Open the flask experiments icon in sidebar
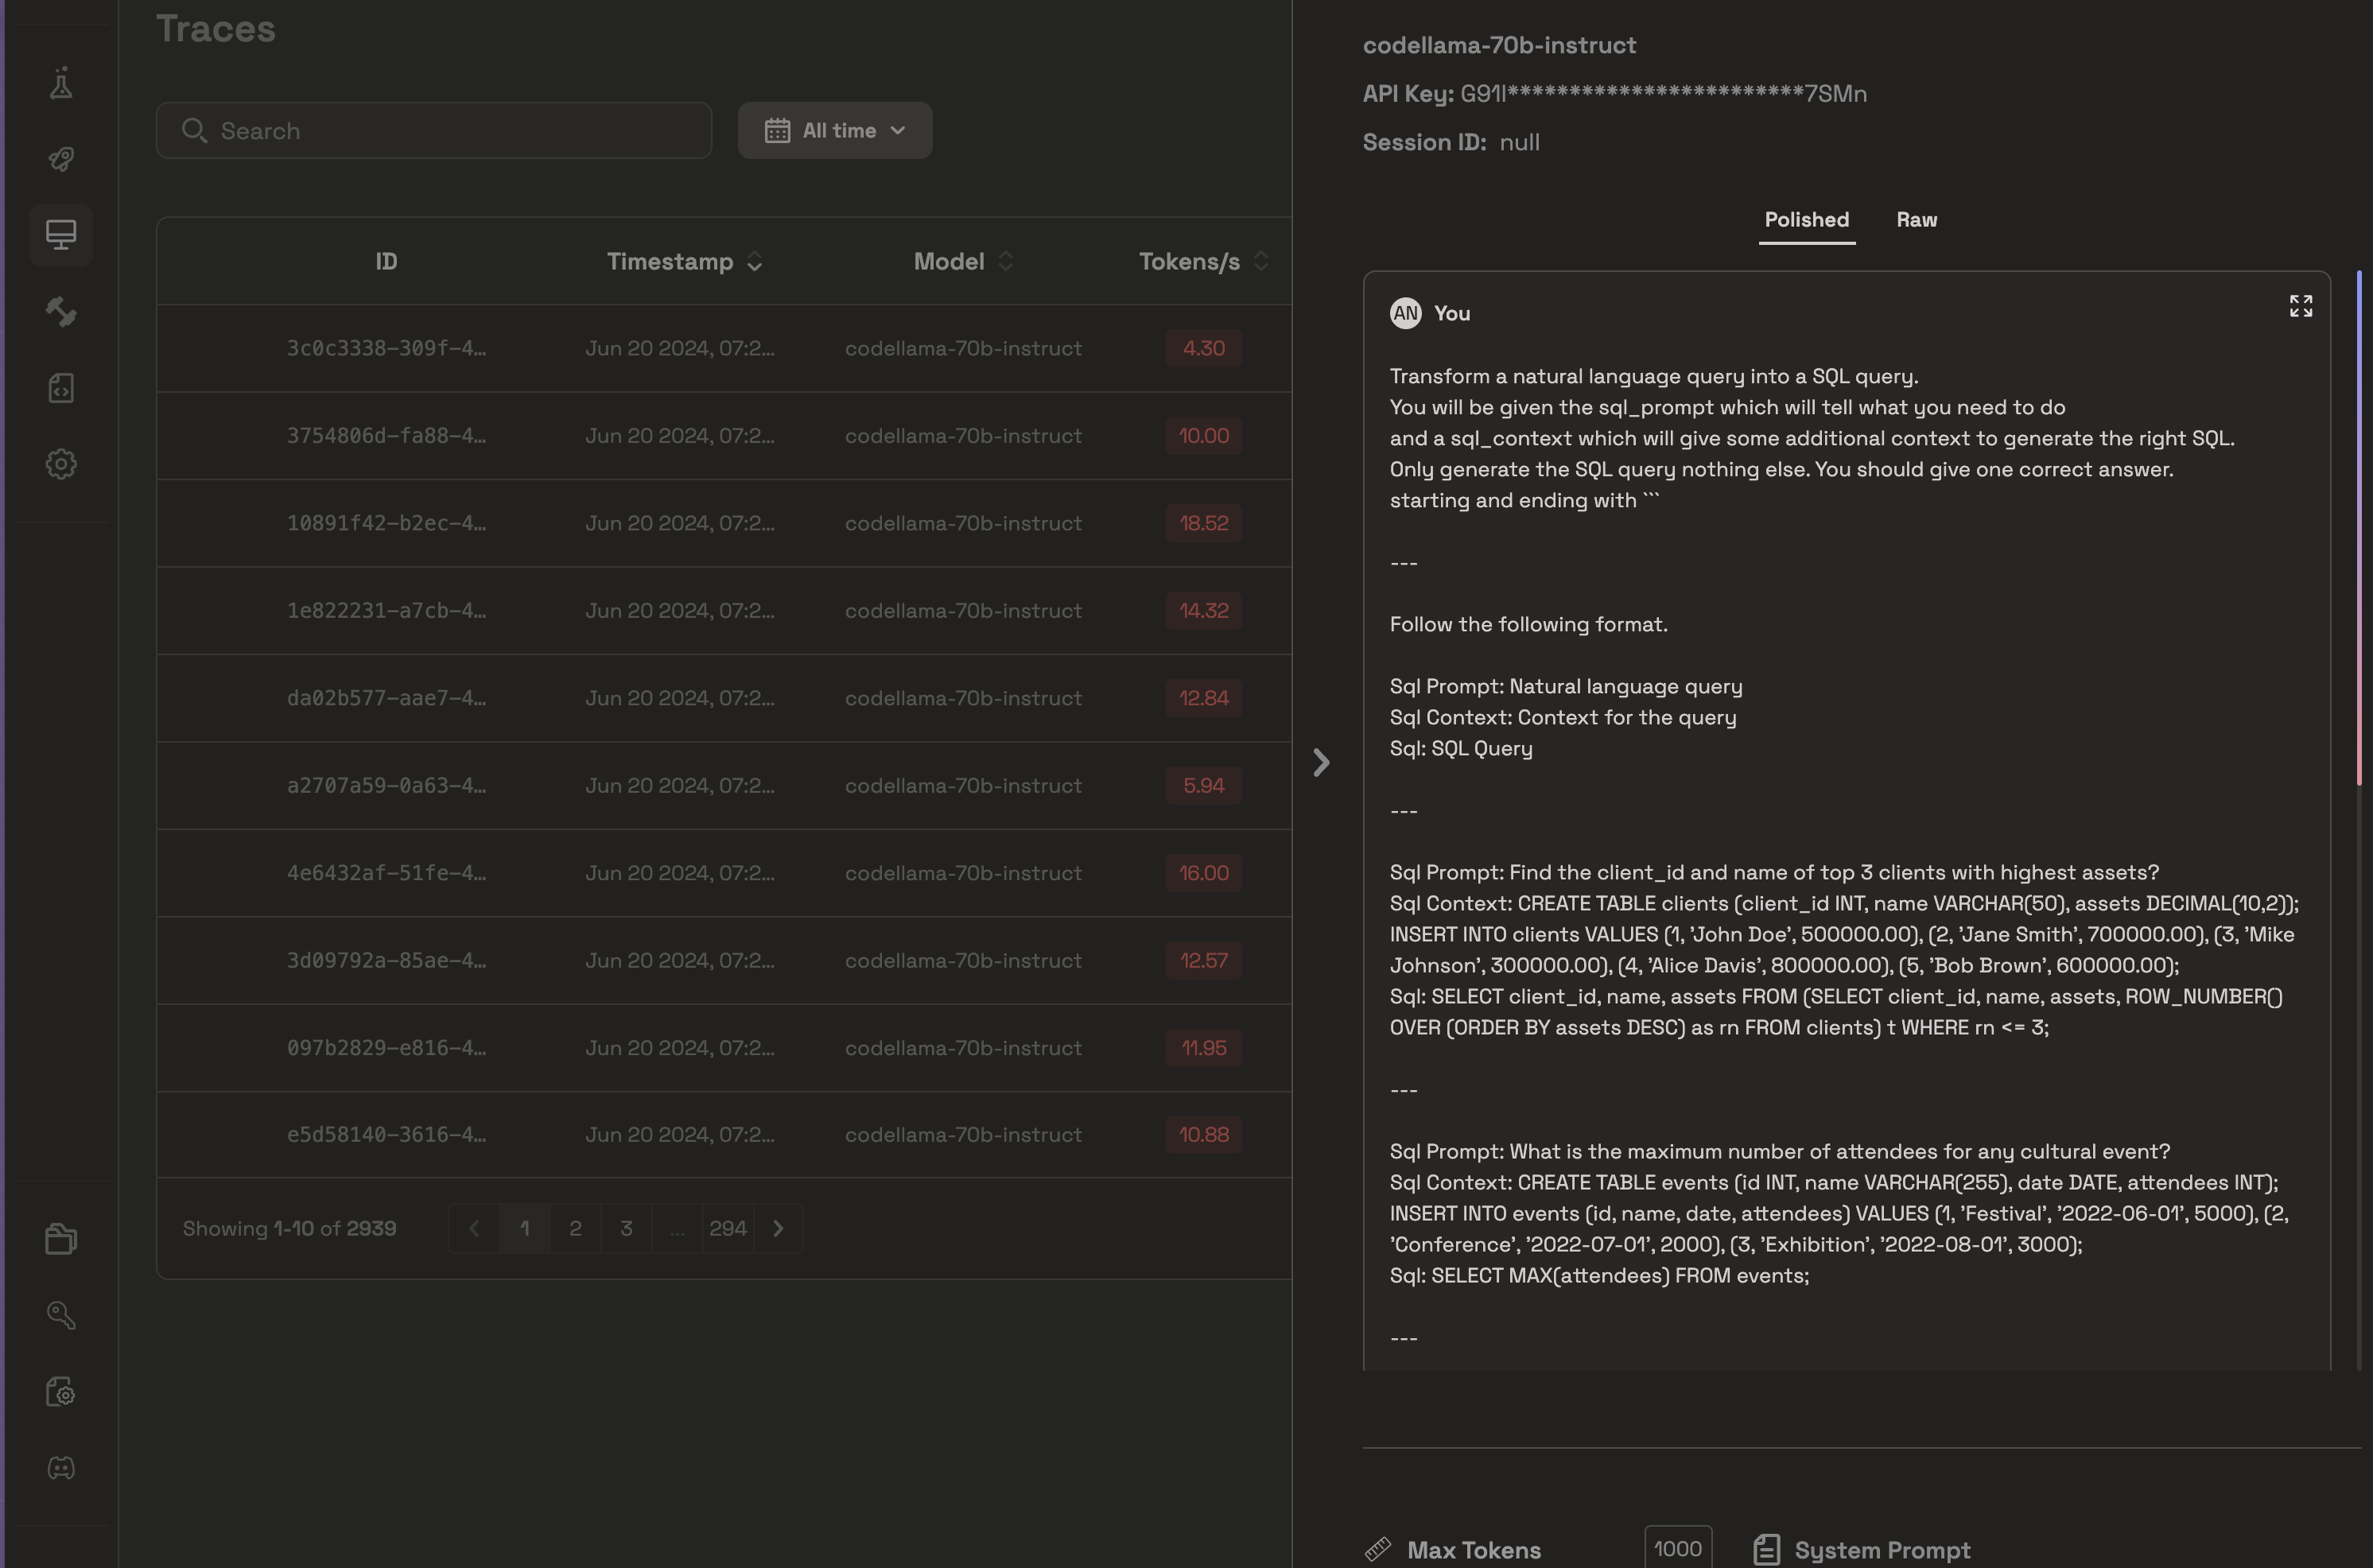 click(x=61, y=84)
